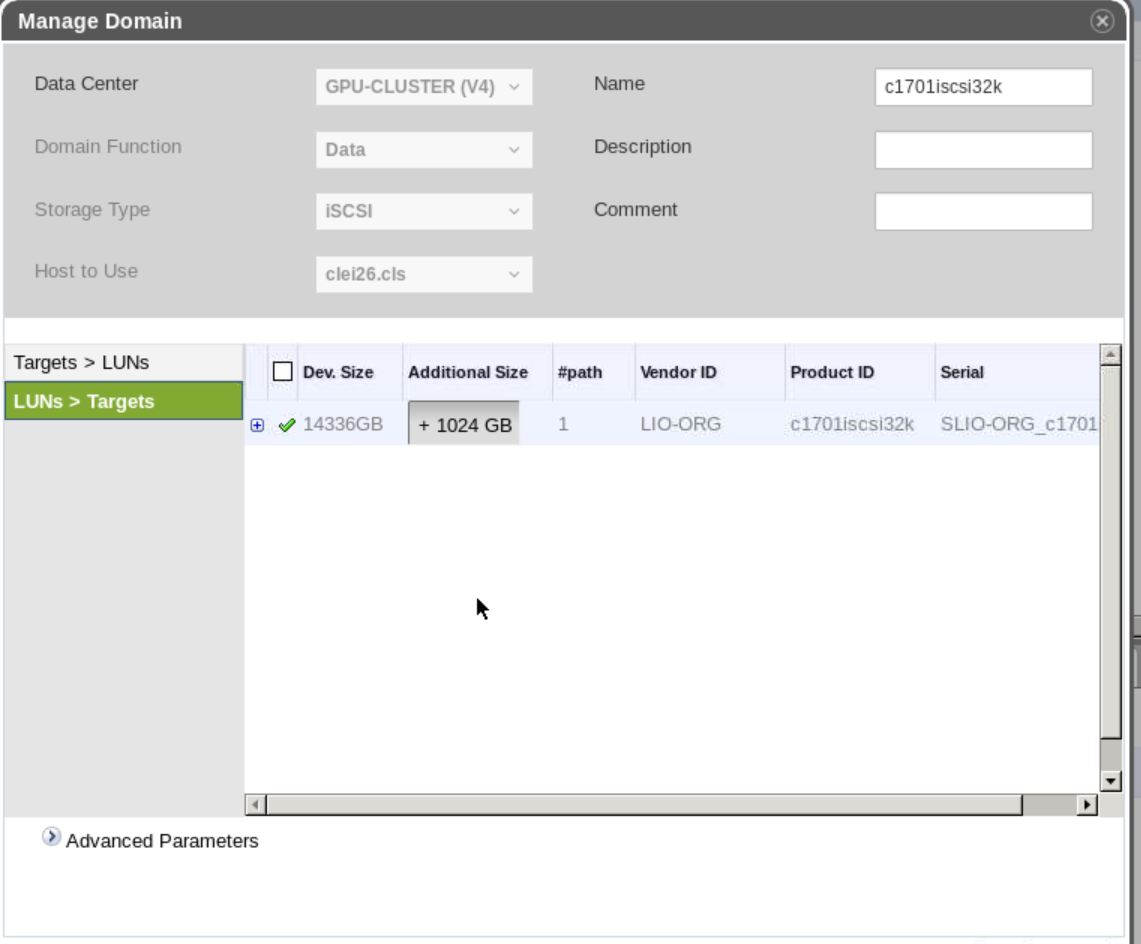Viewport: 1141px width, 944px height.
Task: Click the vertical scrollbar up arrow
Action: pos(1109,355)
